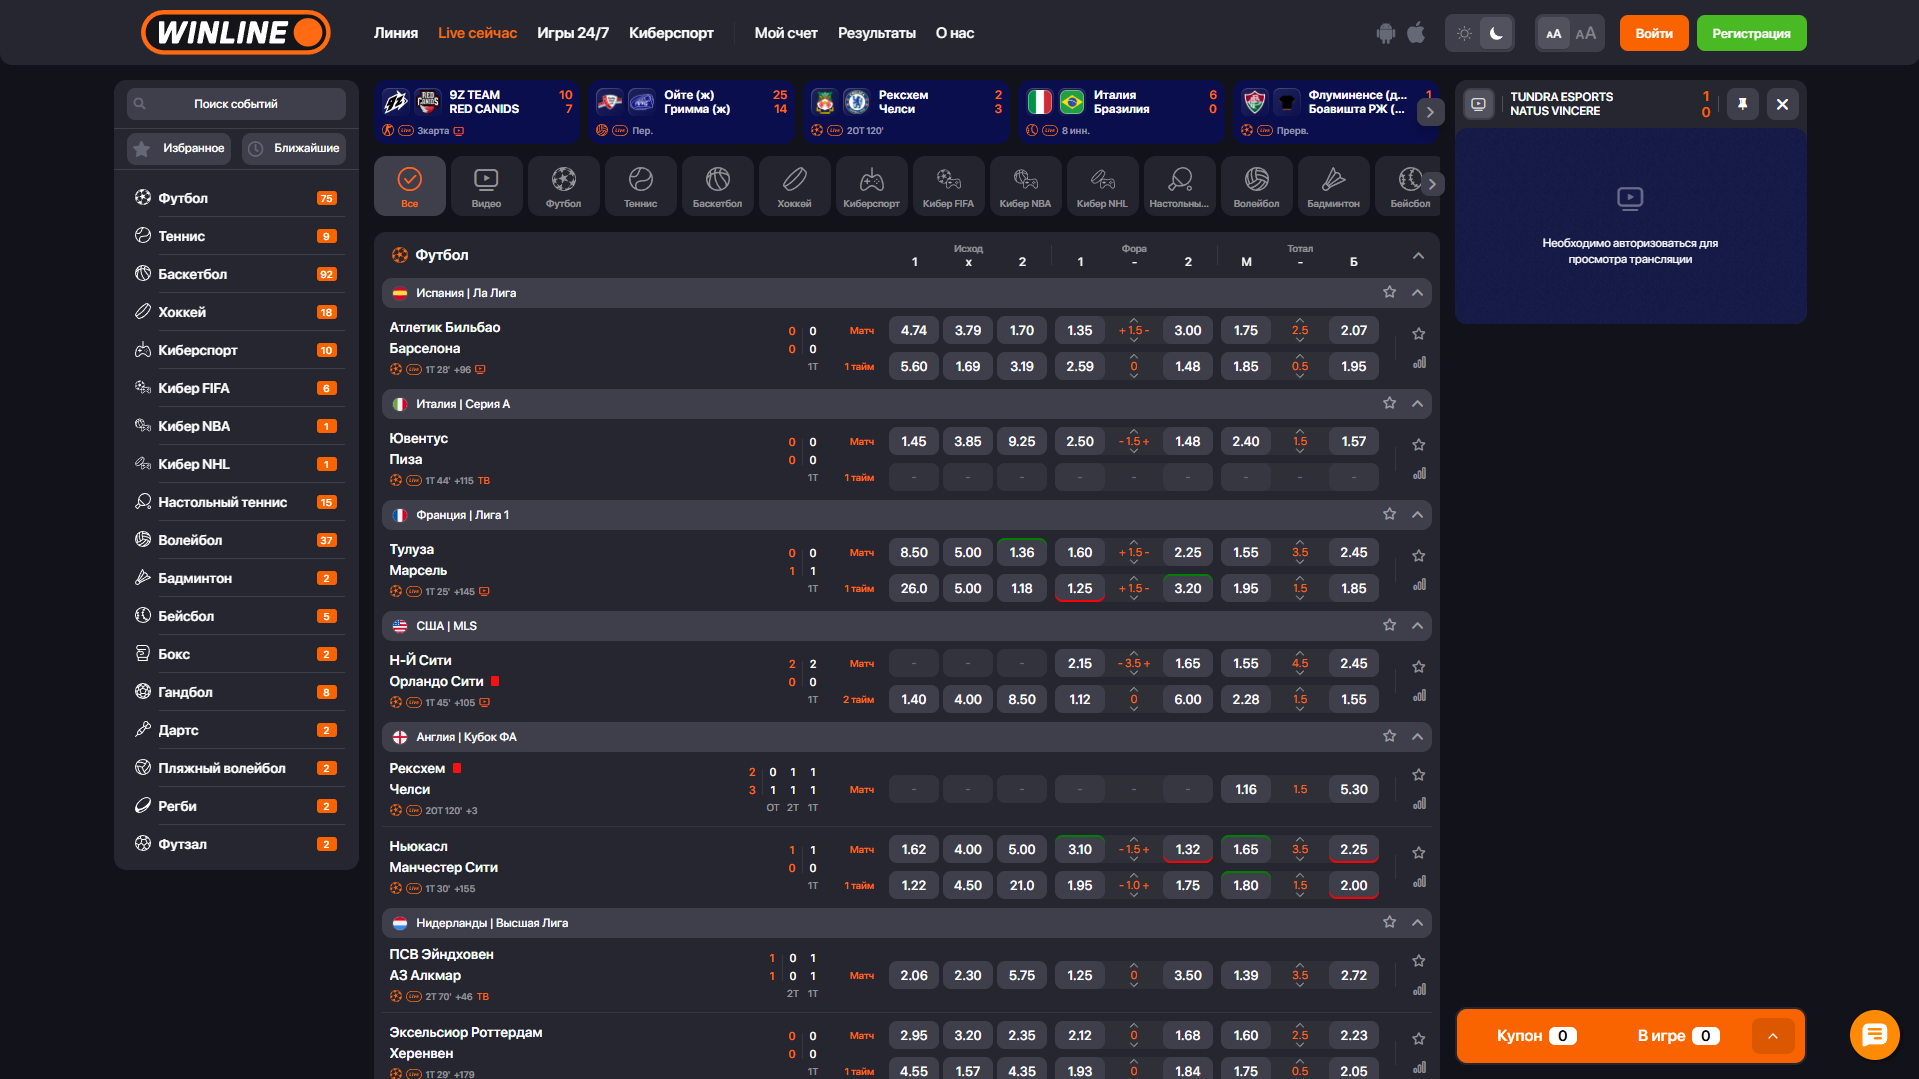Open Гандбол in the sidebar
This screenshot has width=1919, height=1079.
(236, 692)
